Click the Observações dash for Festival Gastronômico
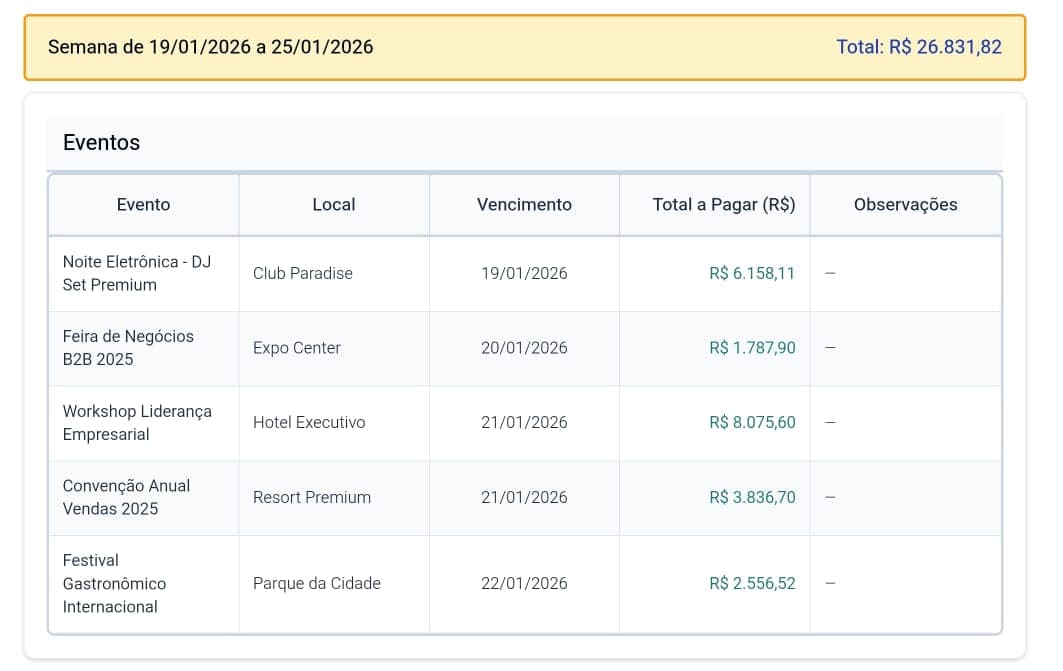 click(829, 583)
